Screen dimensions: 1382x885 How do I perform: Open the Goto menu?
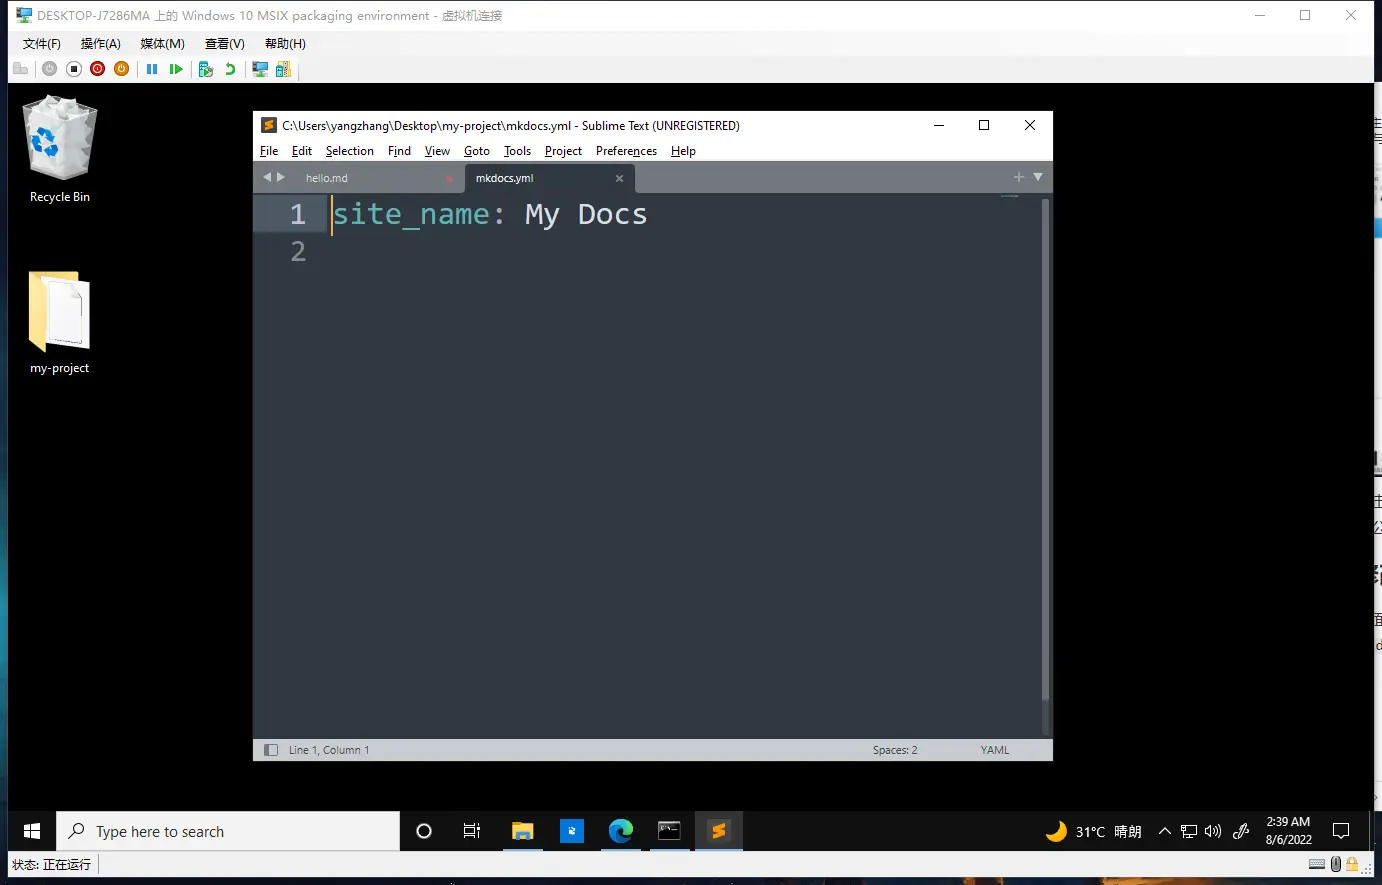coord(476,151)
